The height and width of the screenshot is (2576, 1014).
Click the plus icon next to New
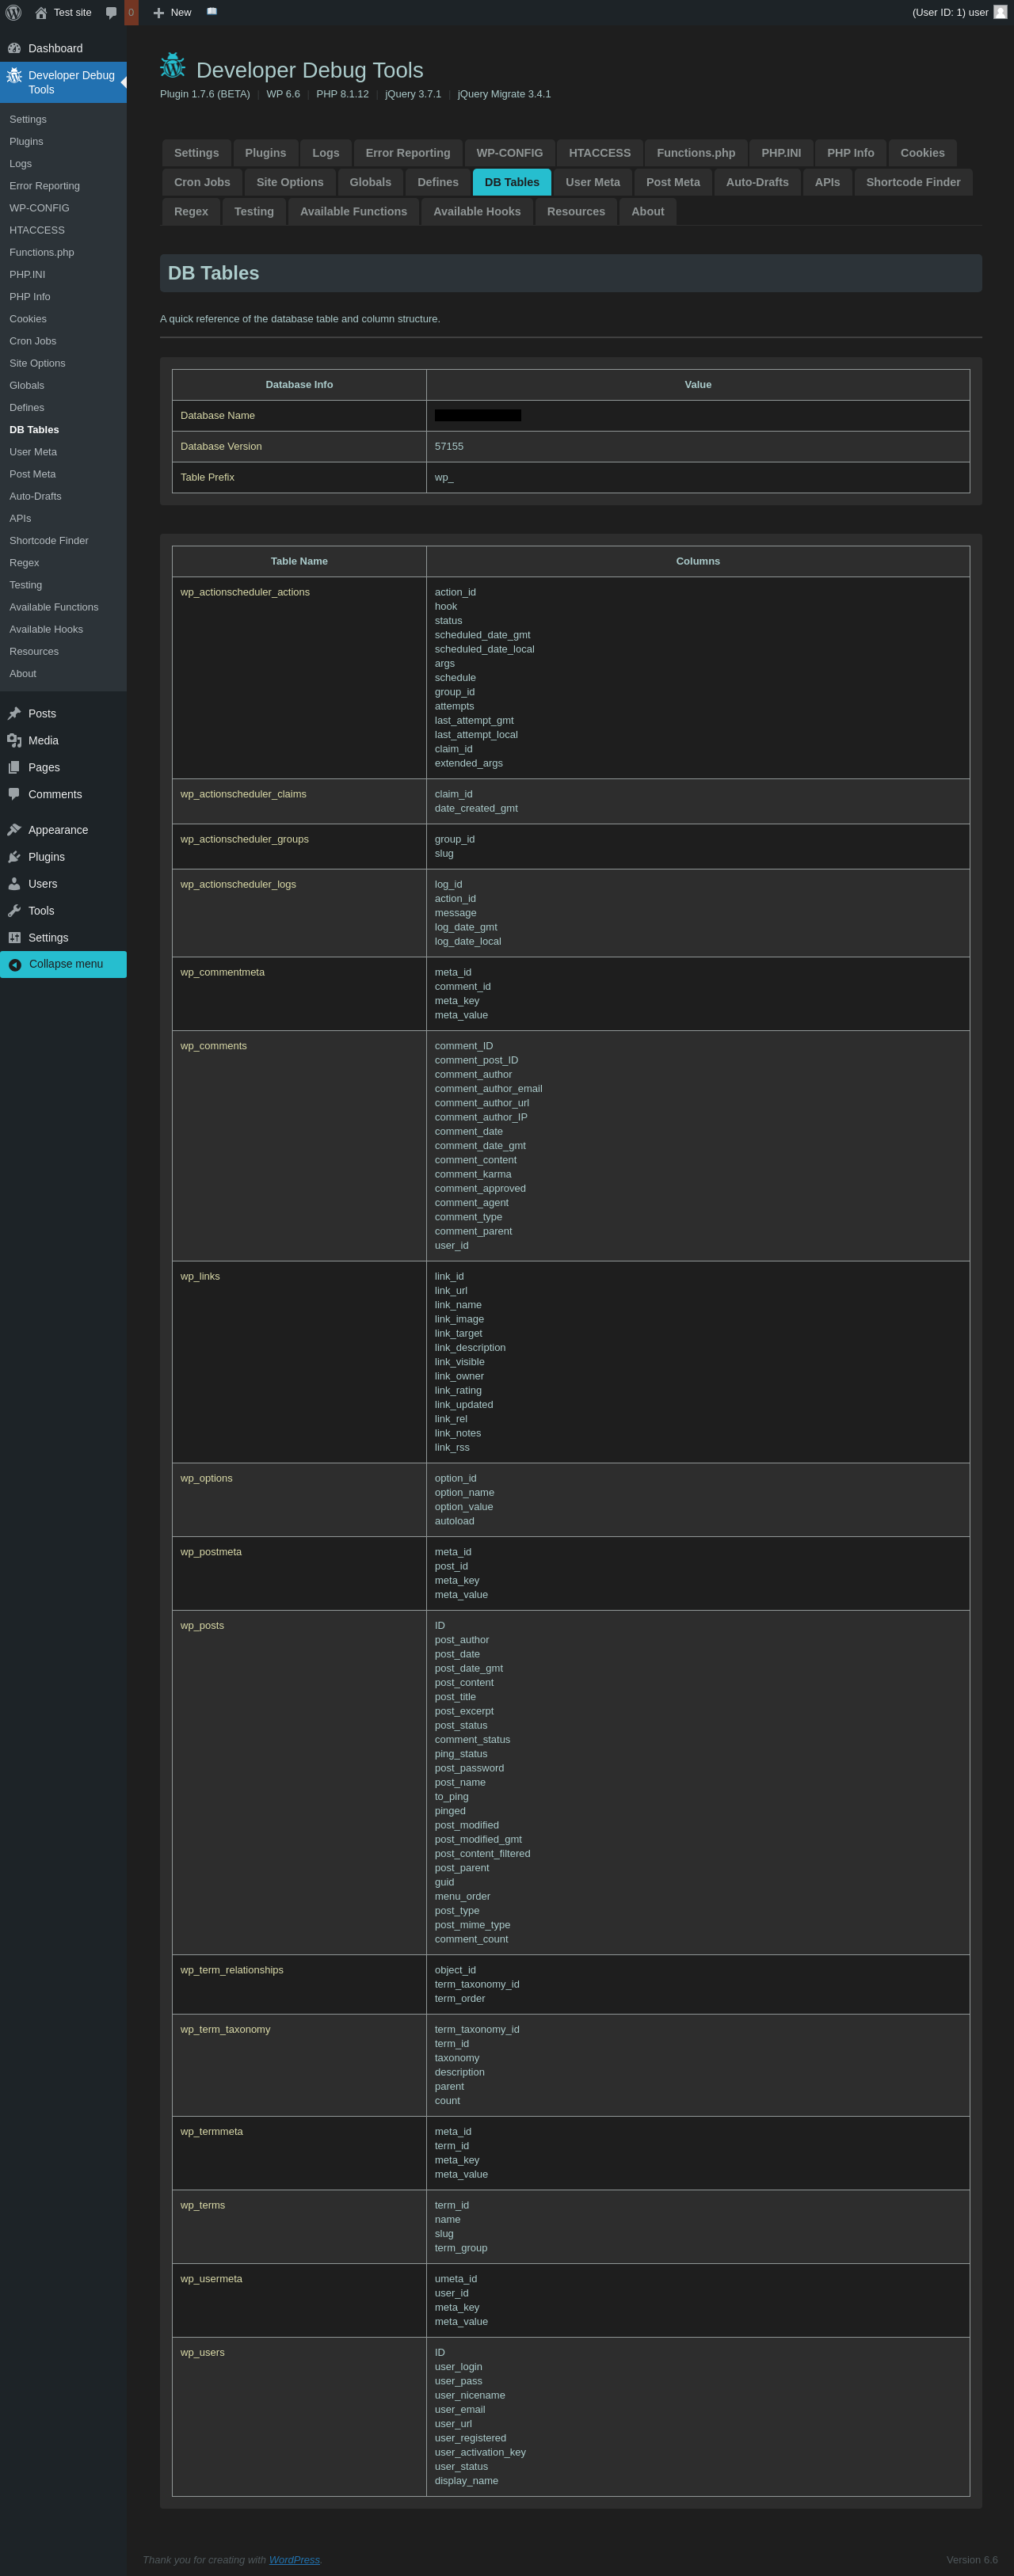tap(158, 13)
